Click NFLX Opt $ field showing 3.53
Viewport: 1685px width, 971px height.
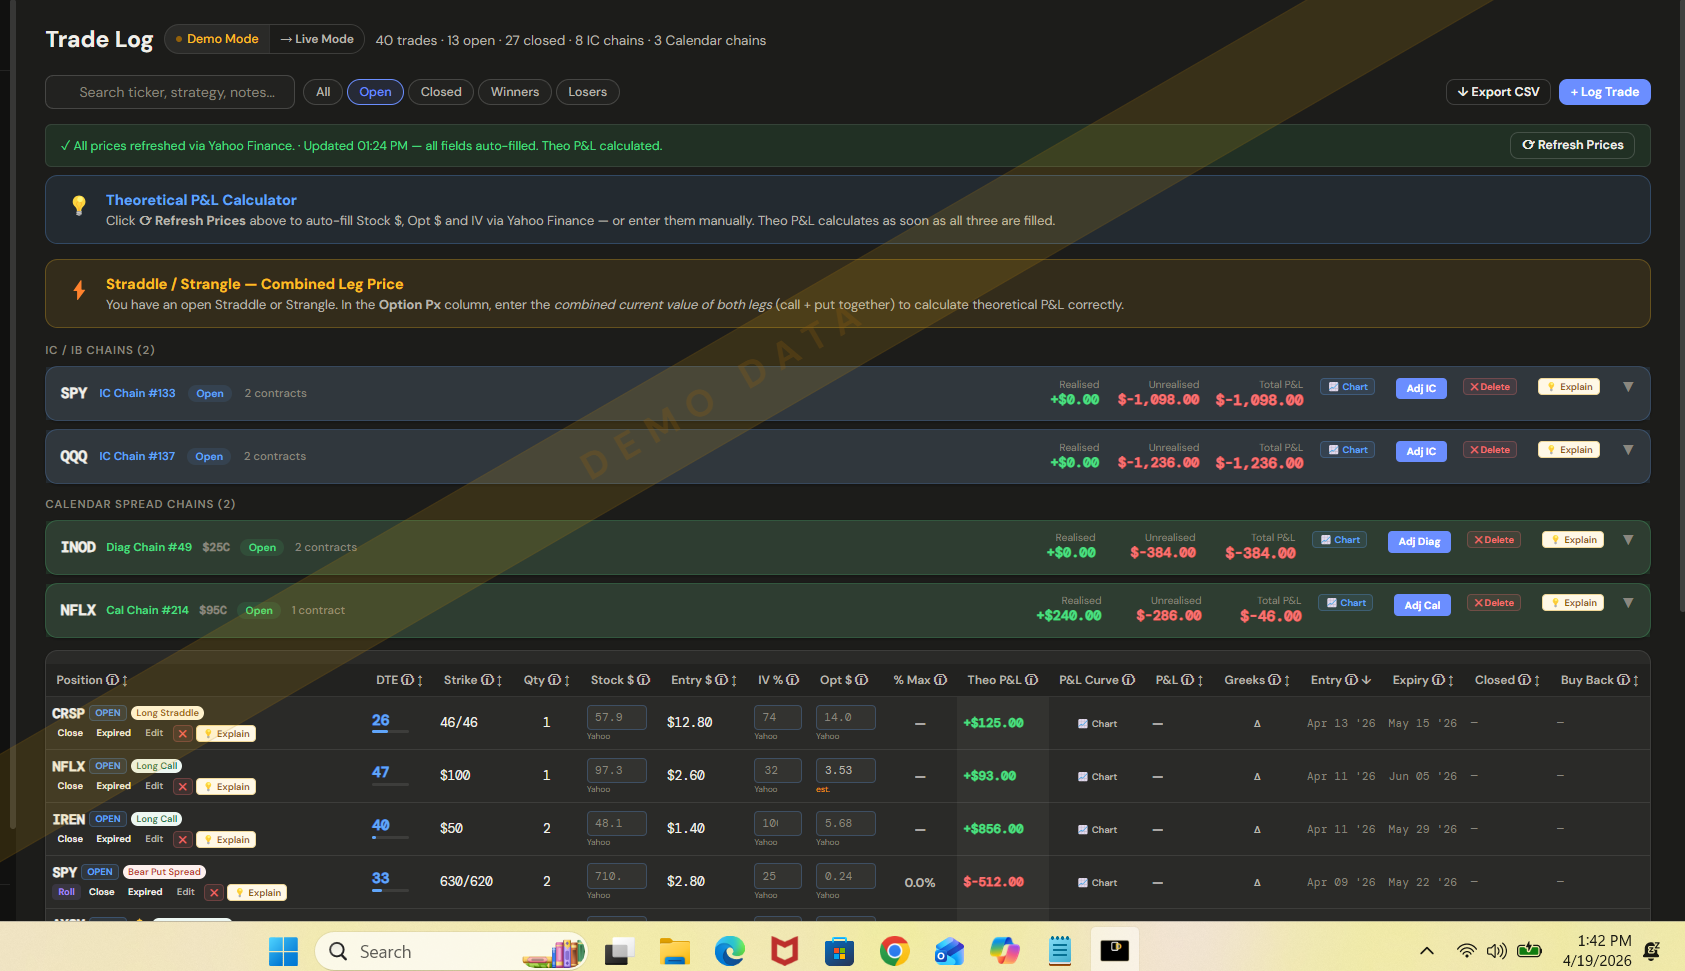pos(846,770)
